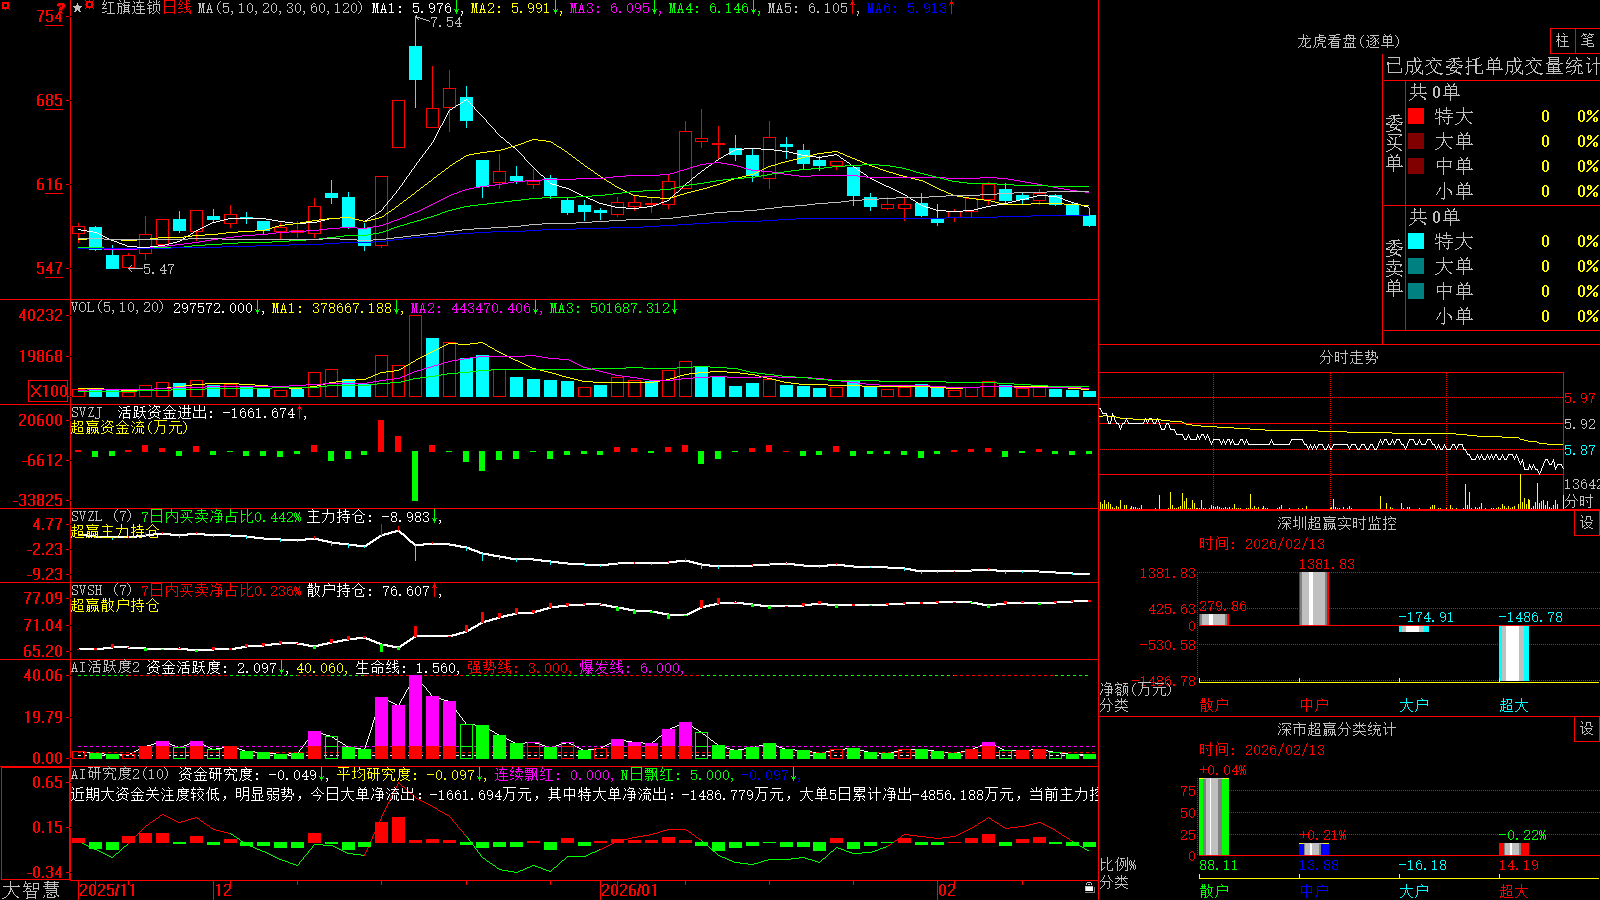Click the 7.54 high price marker
This screenshot has height=900, width=1600.
point(446,23)
